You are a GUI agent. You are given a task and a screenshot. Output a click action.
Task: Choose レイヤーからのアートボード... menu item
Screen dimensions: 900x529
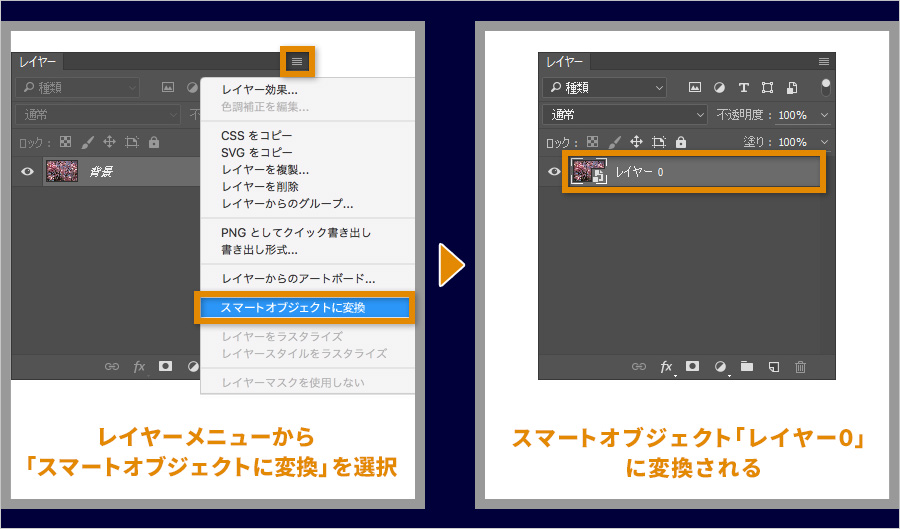(x=298, y=279)
